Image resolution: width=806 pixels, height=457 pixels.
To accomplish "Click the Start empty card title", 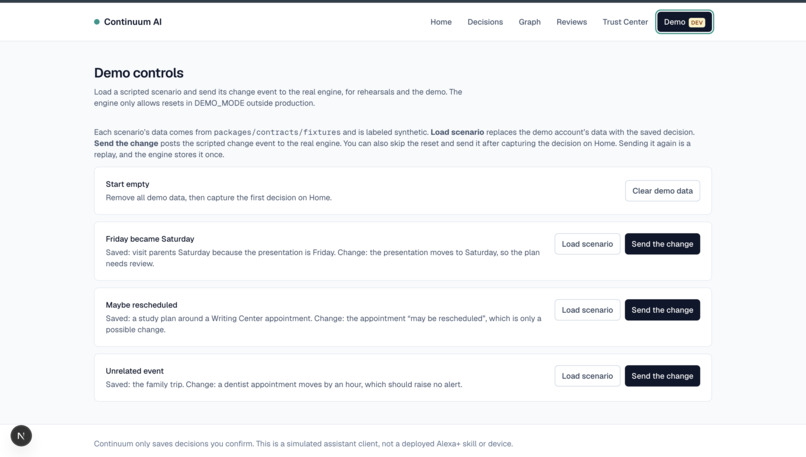I will 127,184.
